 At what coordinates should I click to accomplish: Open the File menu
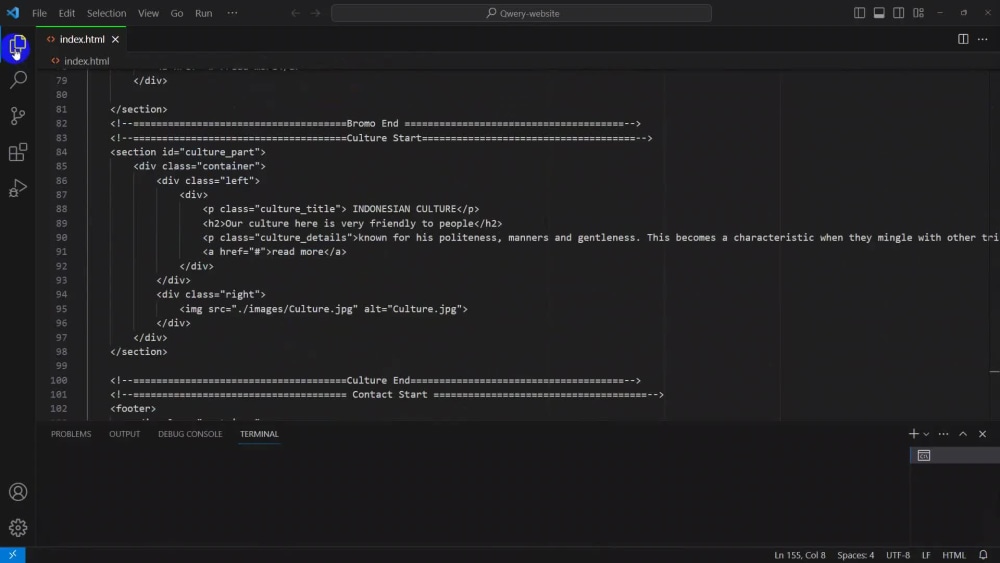click(39, 13)
